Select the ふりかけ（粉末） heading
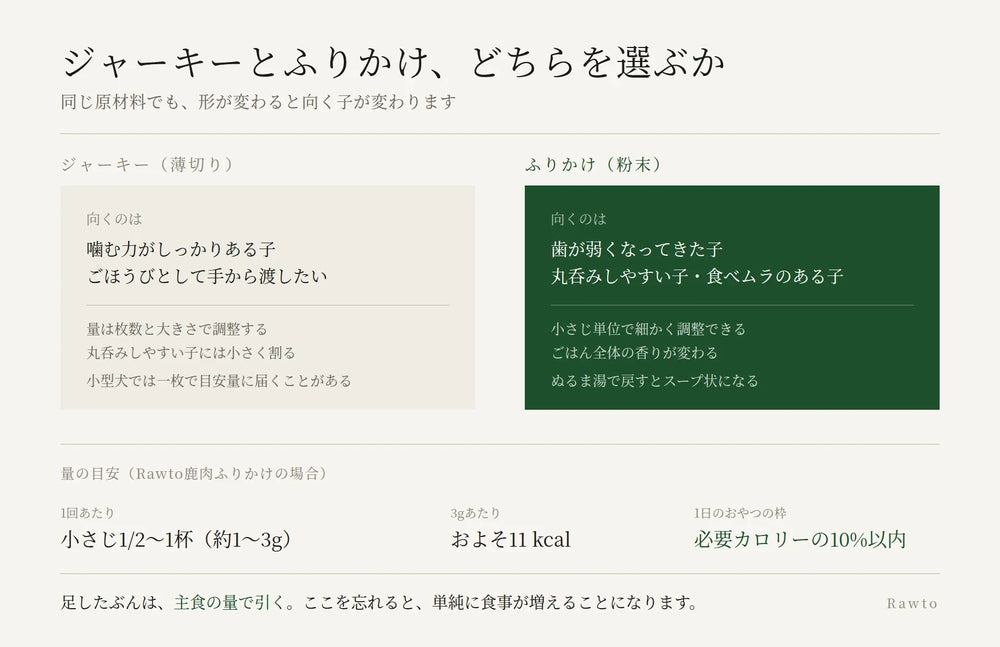Image resolution: width=1000 pixels, height=647 pixels. tap(596, 165)
